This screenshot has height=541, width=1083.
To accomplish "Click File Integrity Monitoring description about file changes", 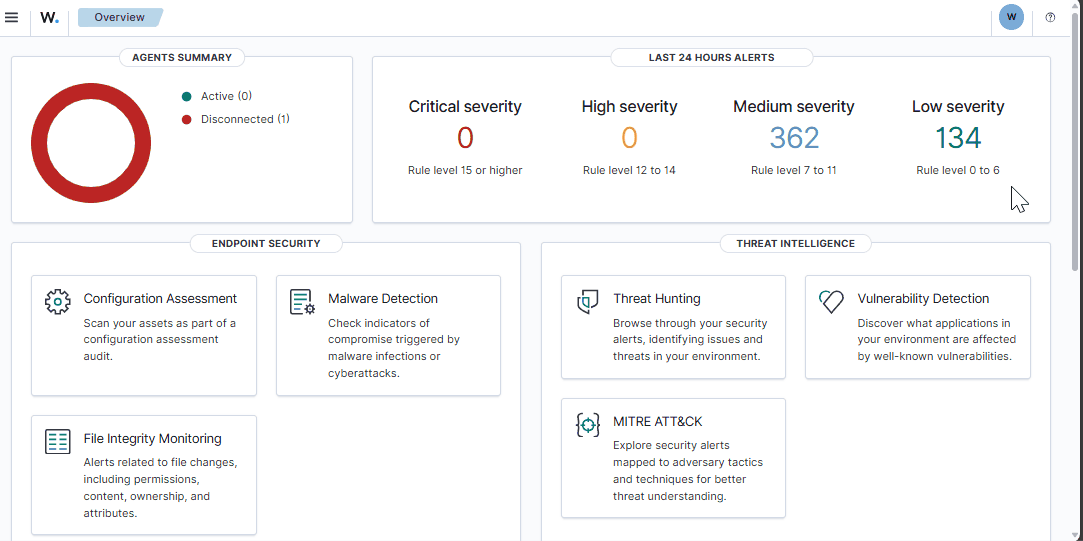I will [x=160, y=488].
